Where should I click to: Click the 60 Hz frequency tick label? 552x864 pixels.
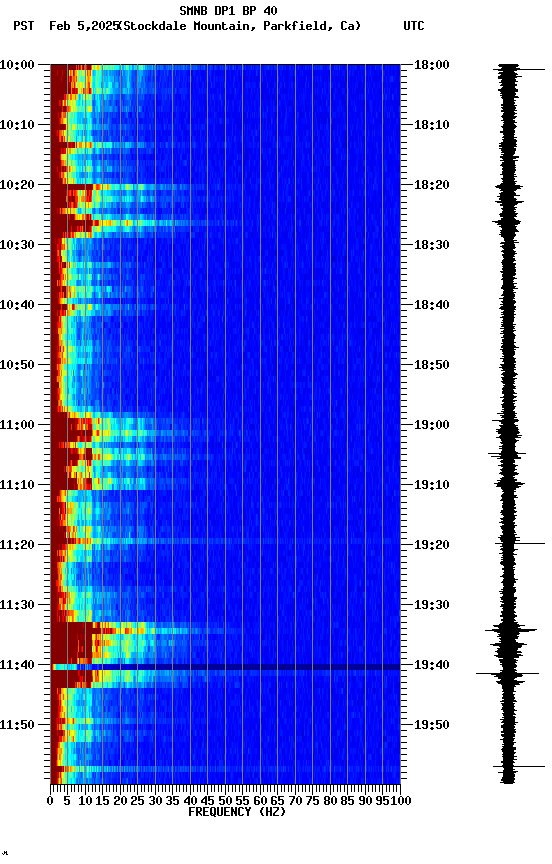(x=260, y=801)
